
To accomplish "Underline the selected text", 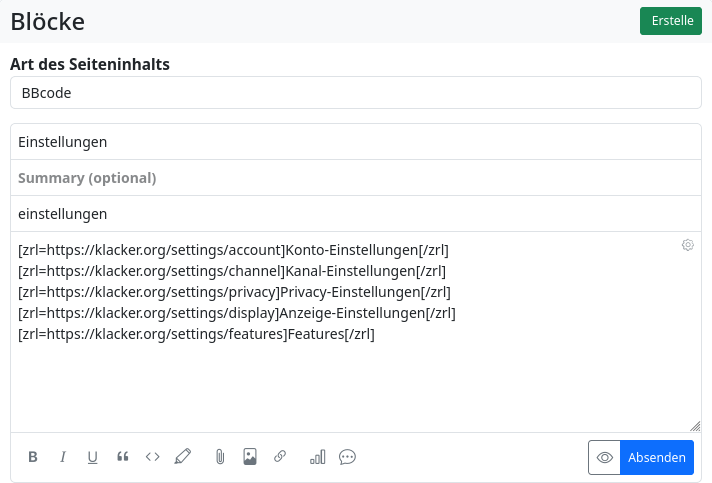I will [93, 457].
